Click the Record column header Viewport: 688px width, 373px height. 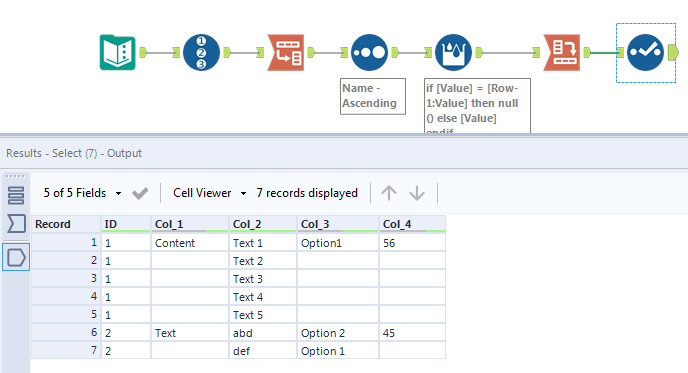coord(66,224)
